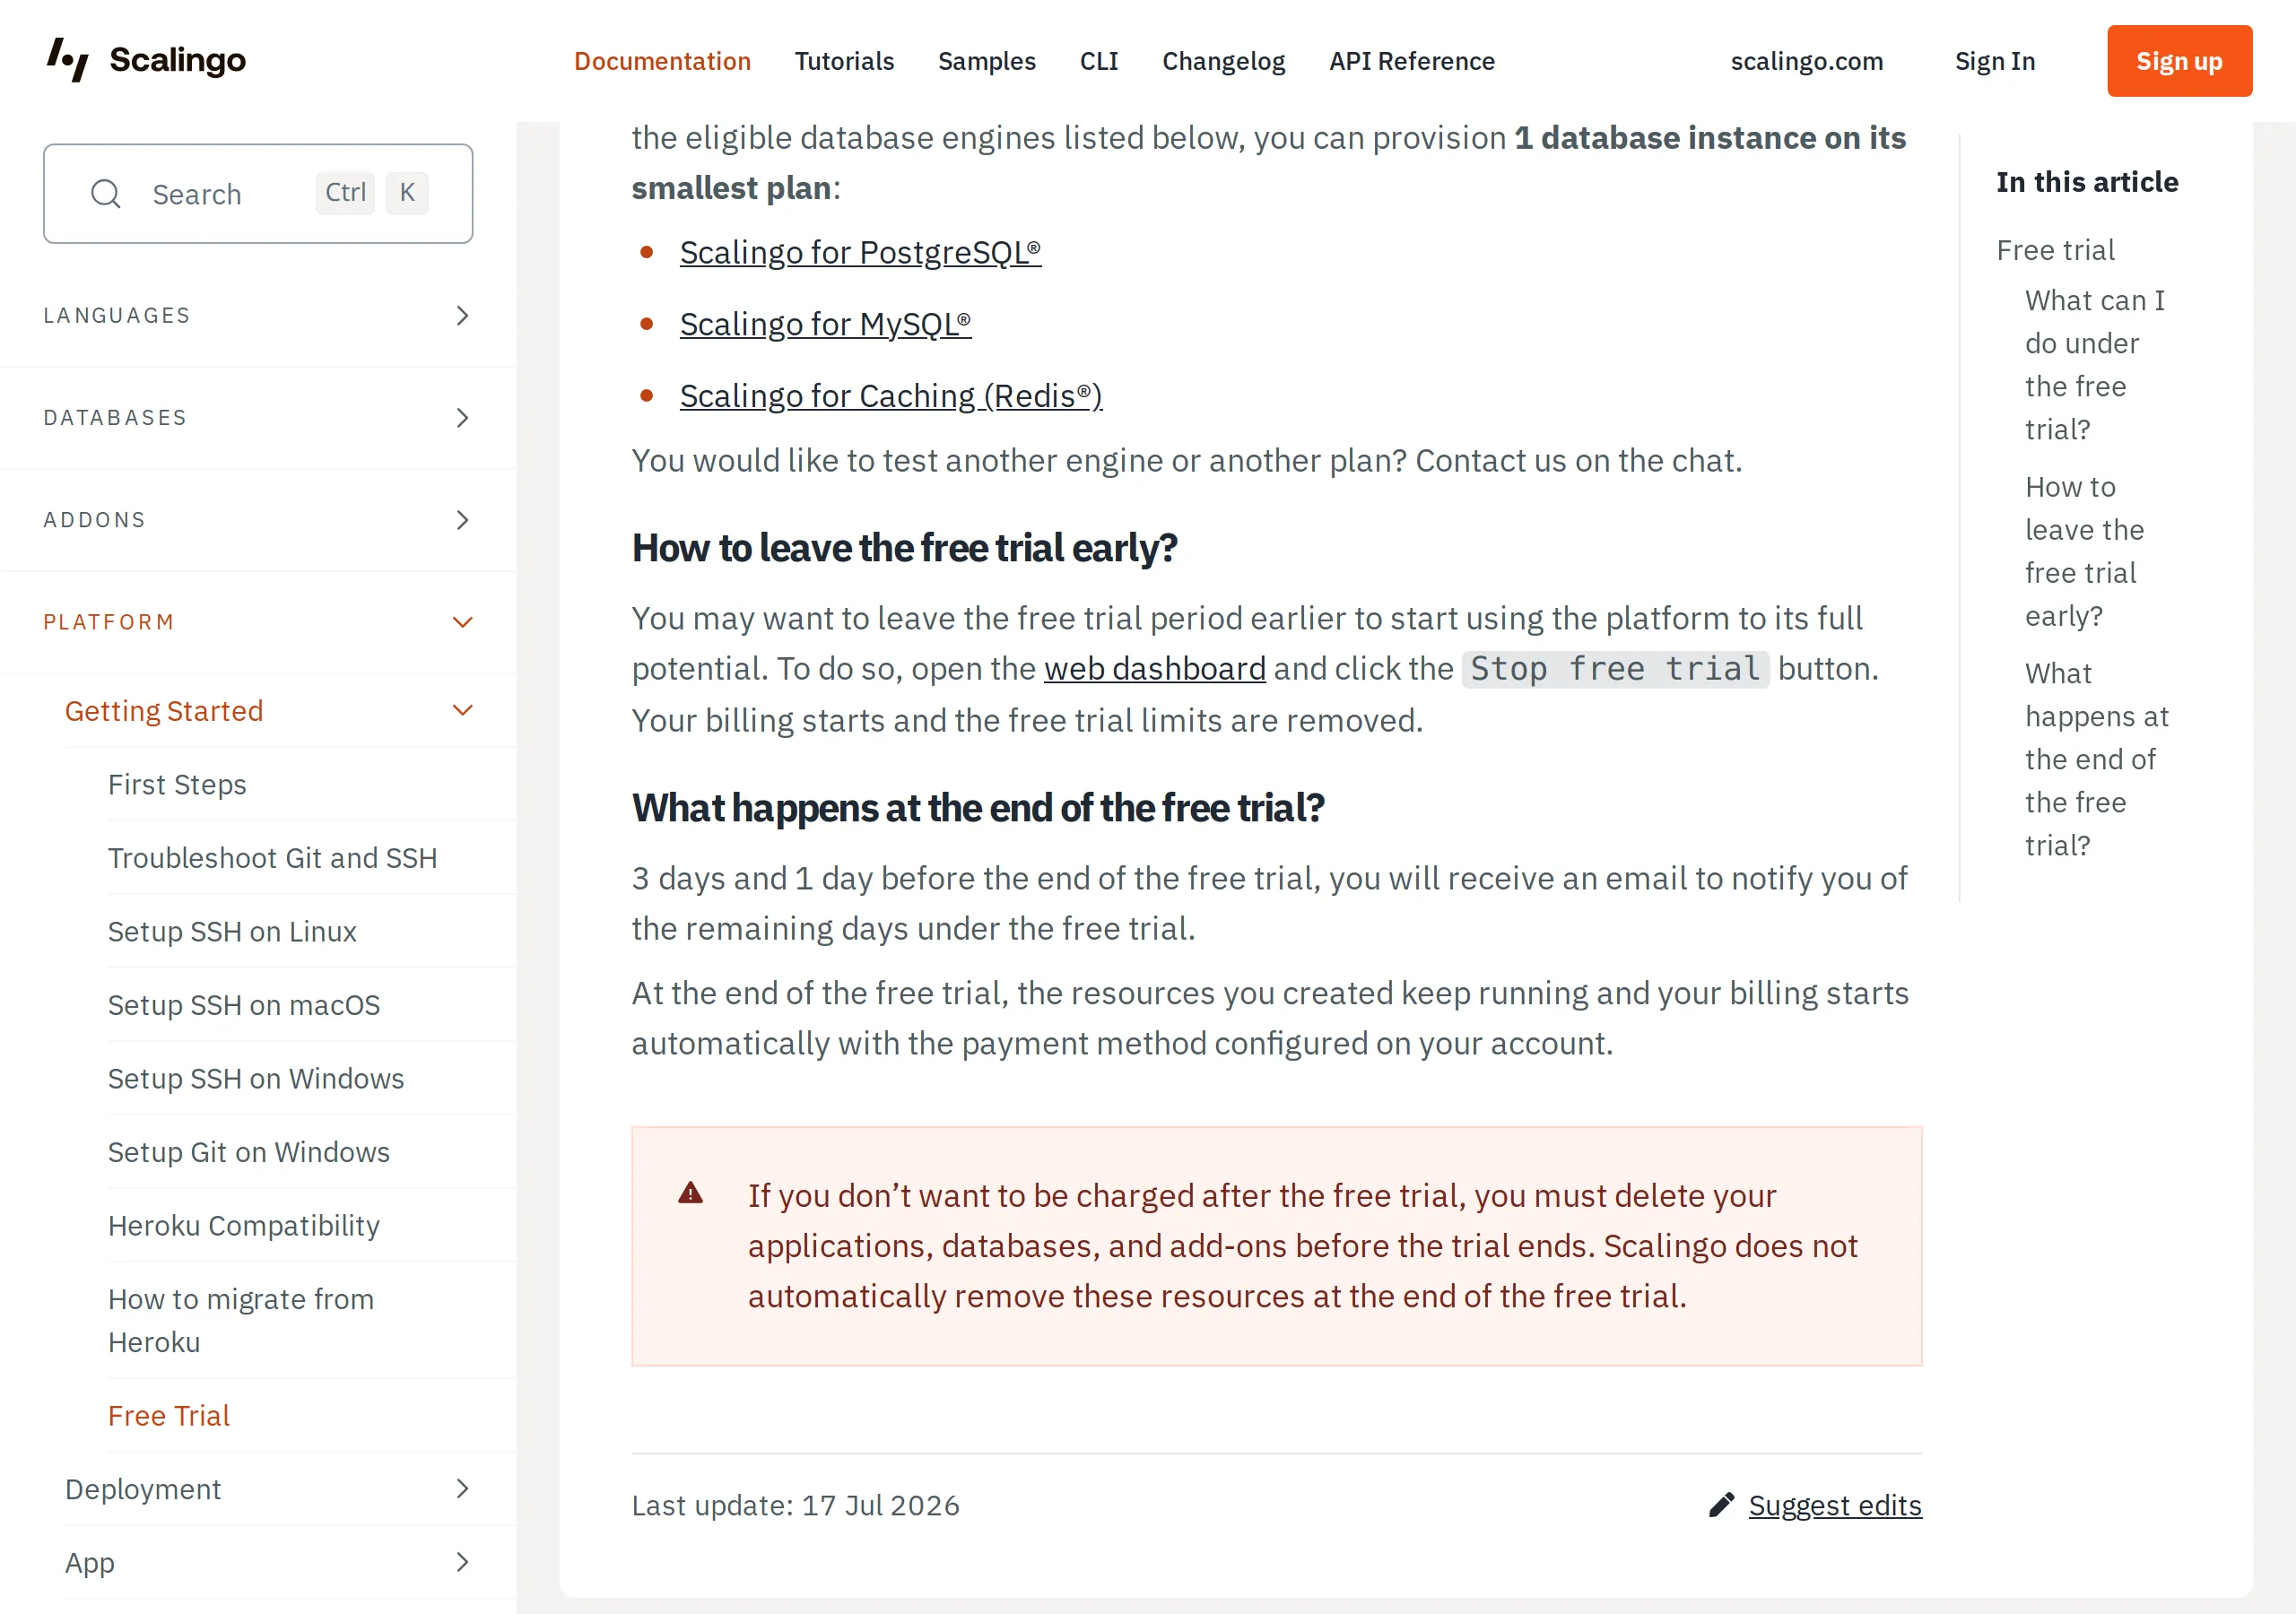
Task: Open Setup SSH on macOS page
Action: 244,1005
